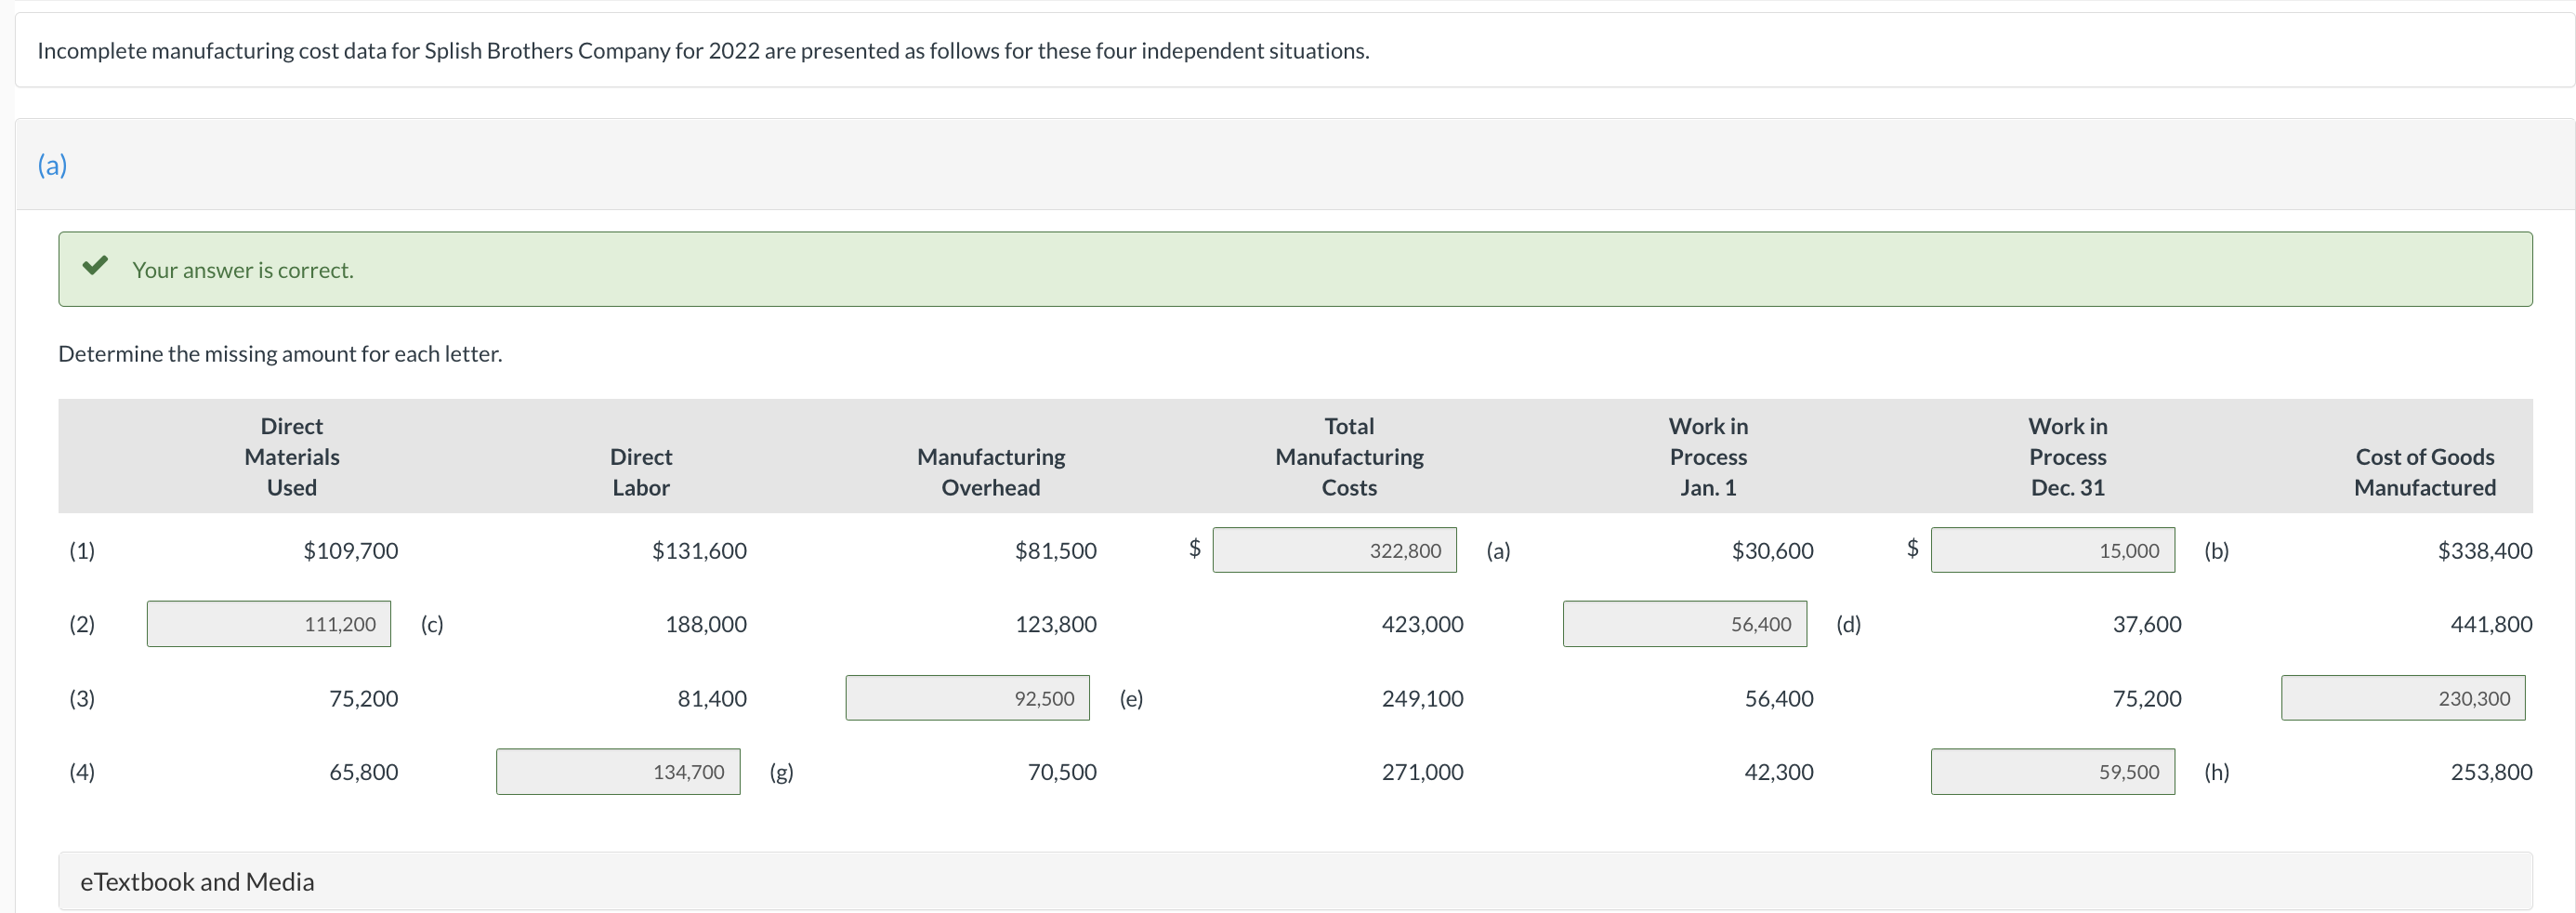Click the label (e) next to 92,500
The width and height of the screenshot is (2576, 913).
pyautogui.click(x=1132, y=697)
